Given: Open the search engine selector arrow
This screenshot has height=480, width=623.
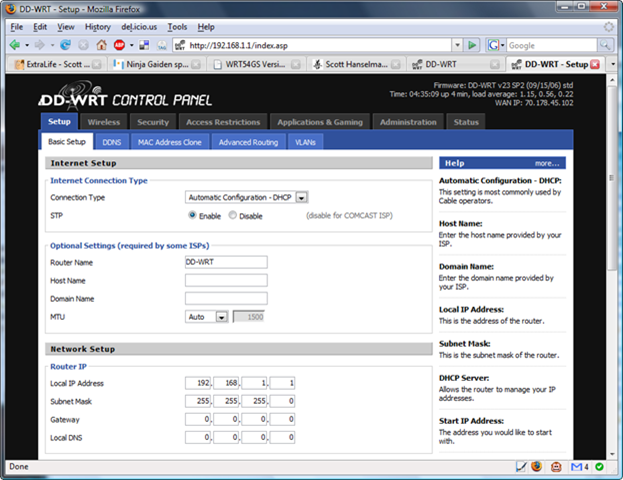Looking at the screenshot, I should pos(502,45).
